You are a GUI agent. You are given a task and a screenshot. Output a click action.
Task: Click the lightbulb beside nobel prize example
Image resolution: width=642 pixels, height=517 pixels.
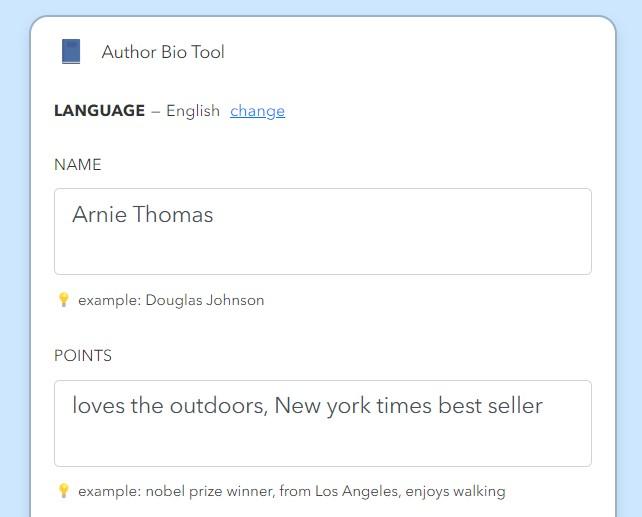tap(63, 491)
